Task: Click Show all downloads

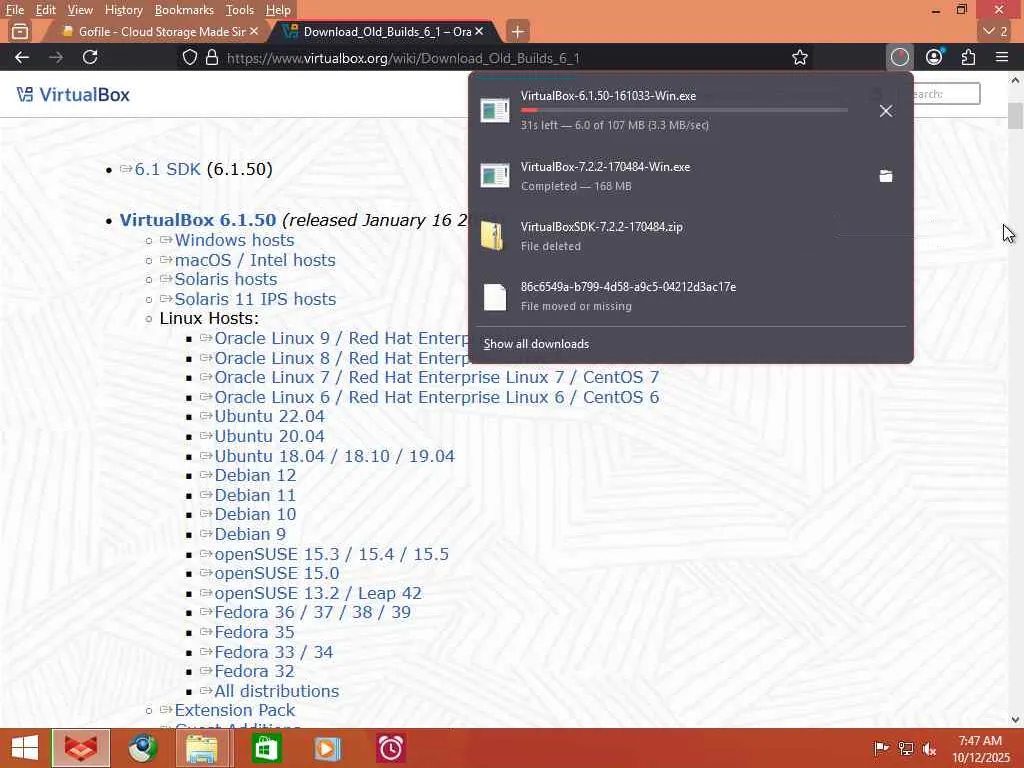Action: (x=536, y=344)
